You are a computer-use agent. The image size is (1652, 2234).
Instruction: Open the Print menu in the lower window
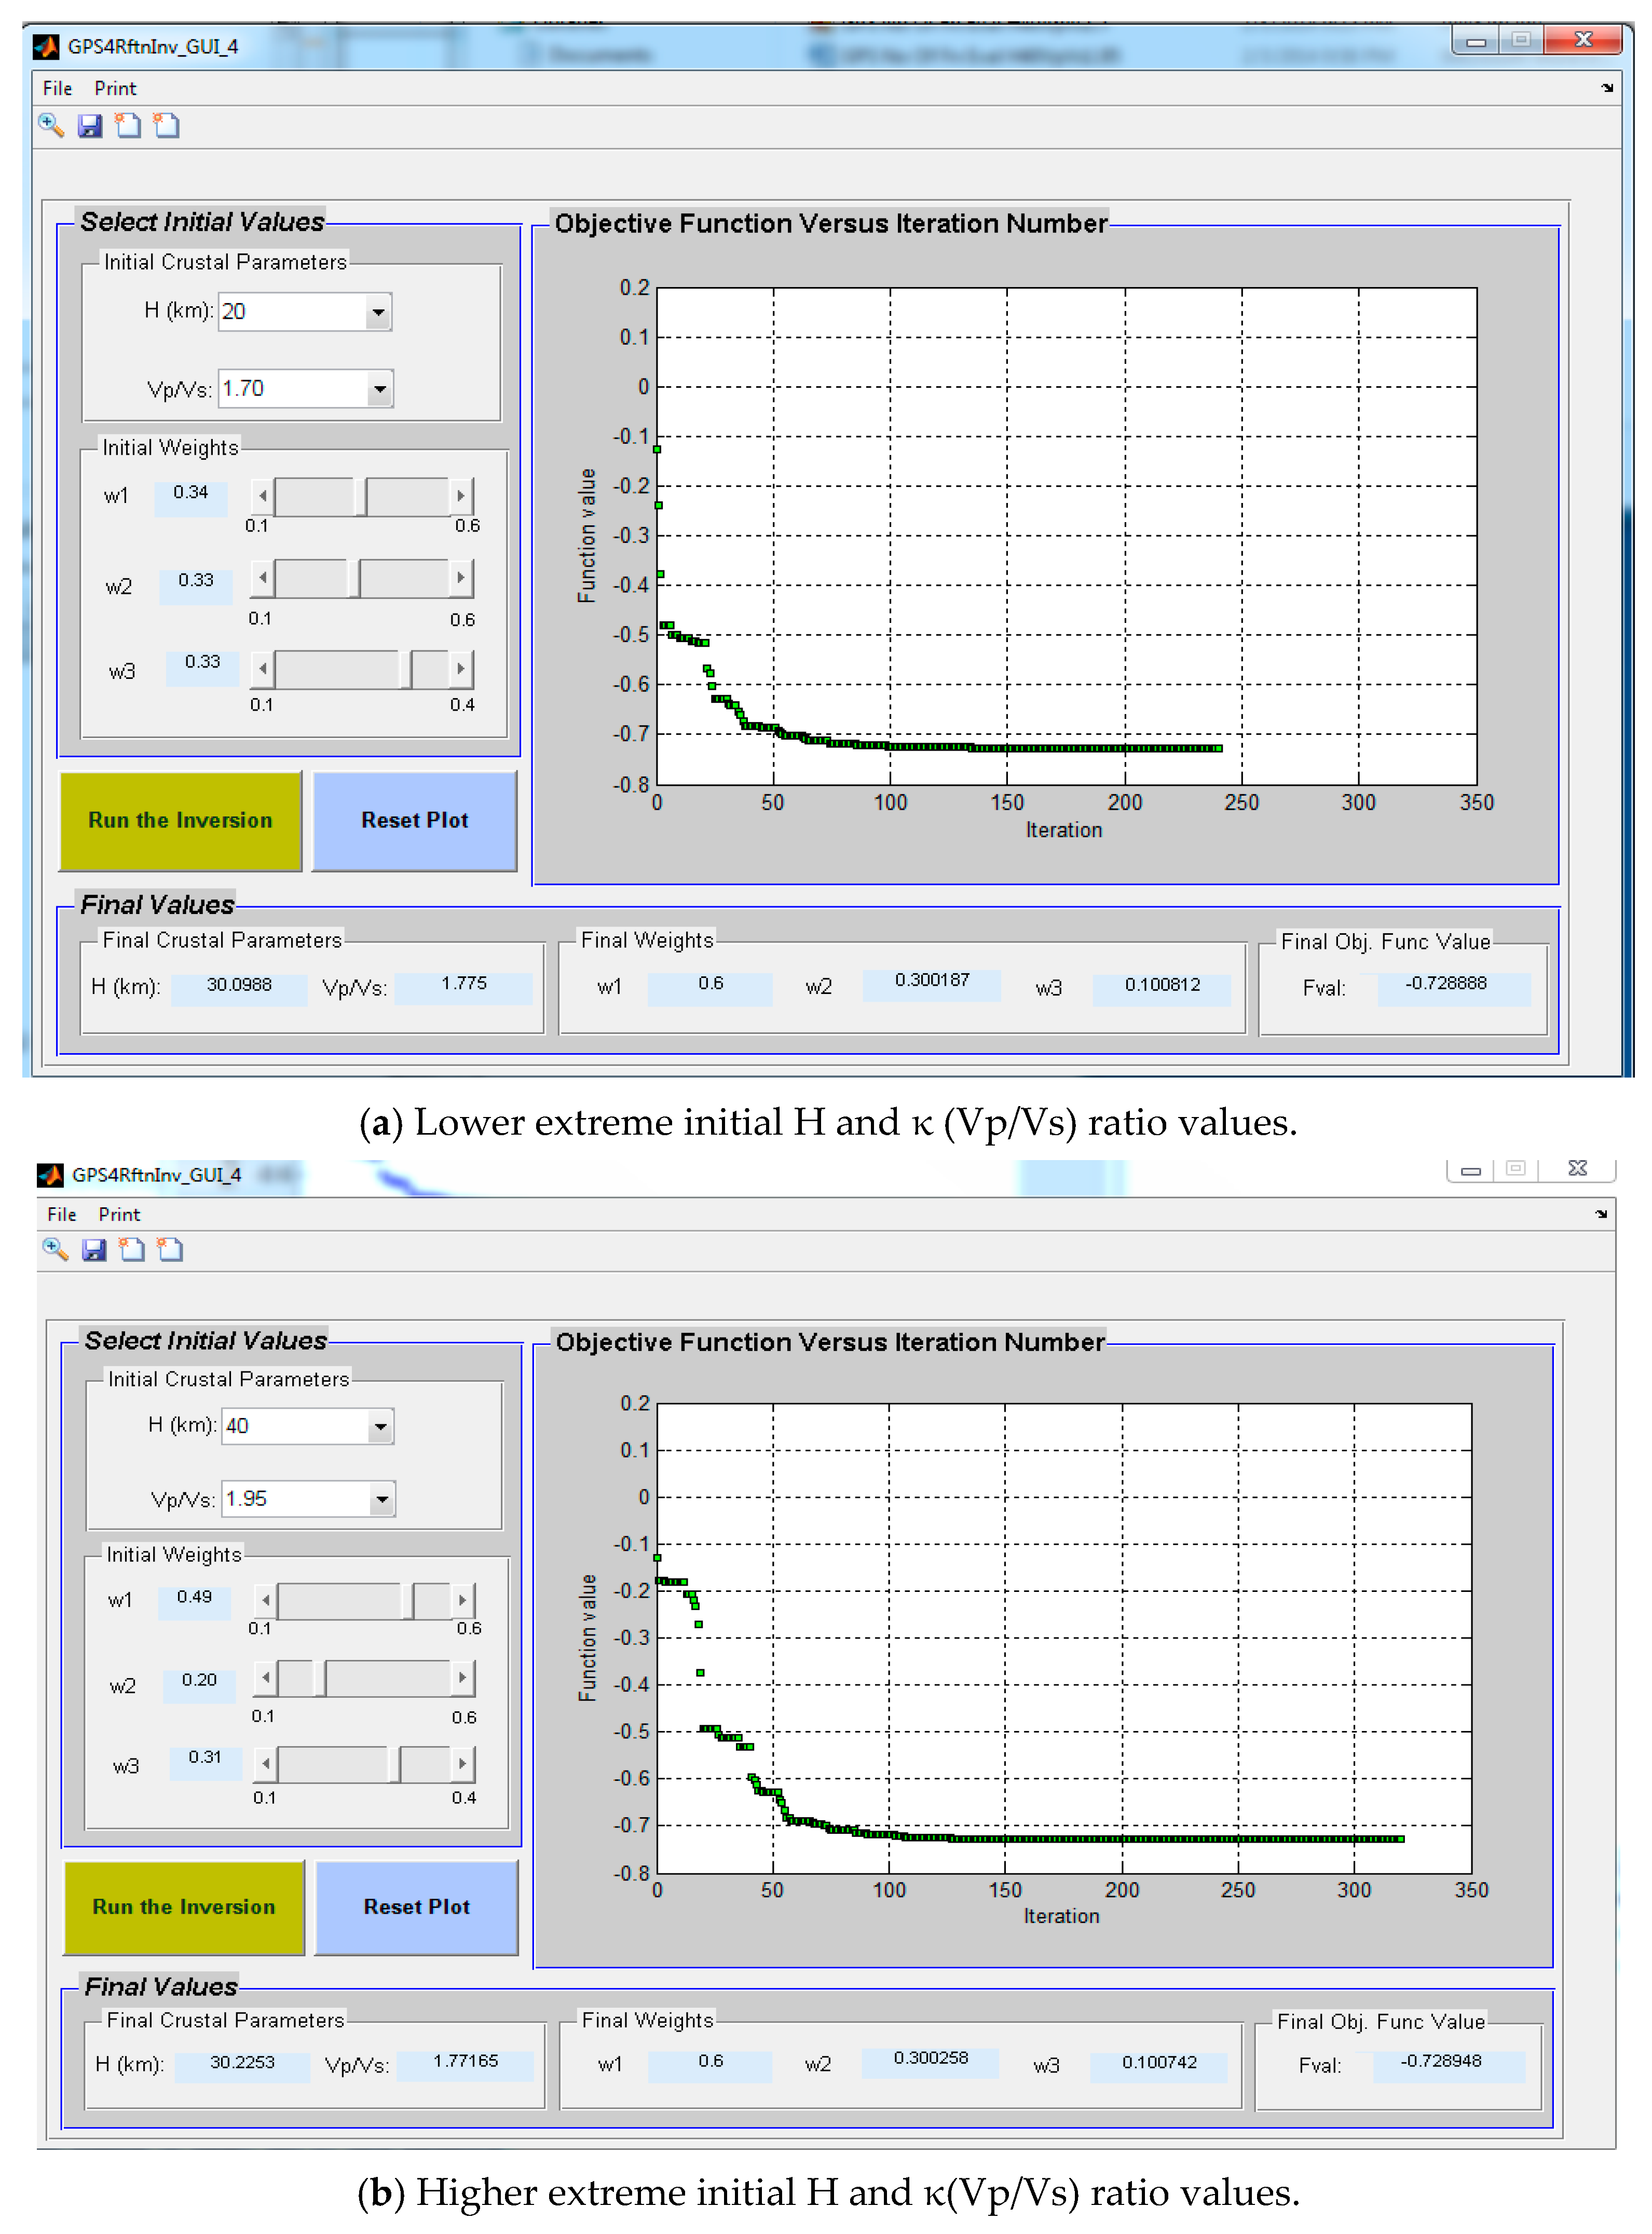coord(119,1214)
